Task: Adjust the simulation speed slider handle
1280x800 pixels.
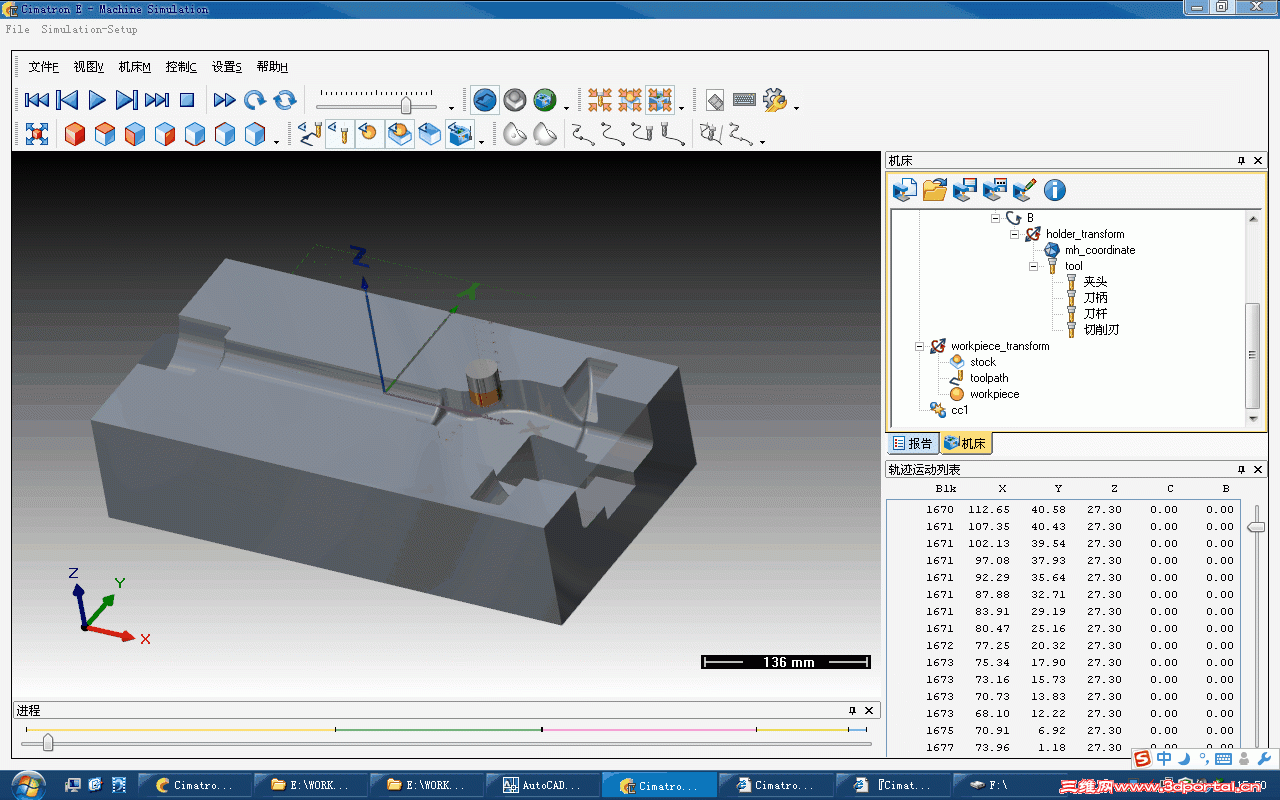Action: click(406, 105)
